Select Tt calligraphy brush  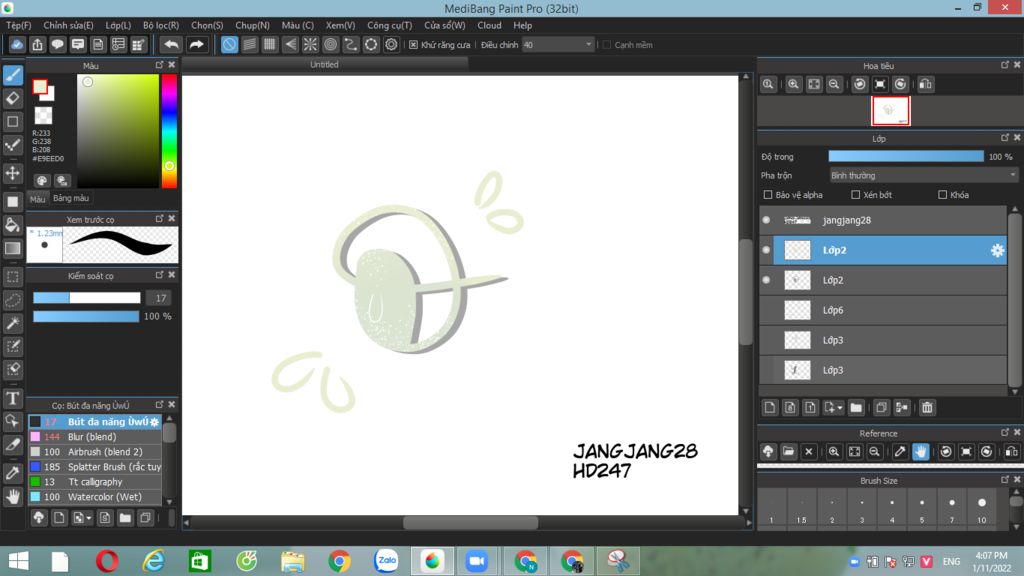point(95,482)
